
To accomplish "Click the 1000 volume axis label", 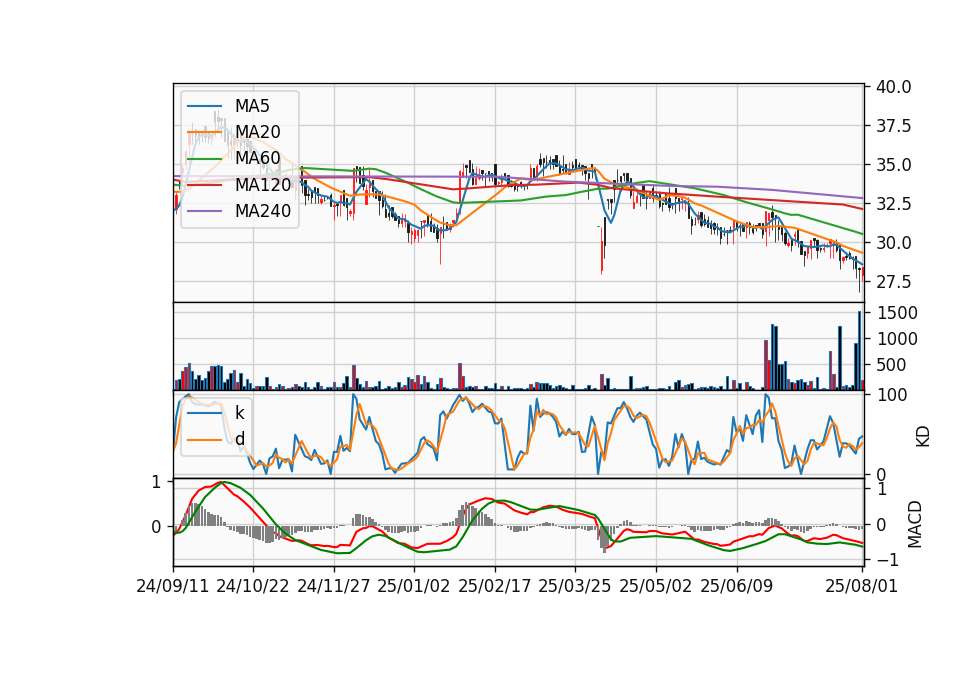I will (x=897, y=339).
